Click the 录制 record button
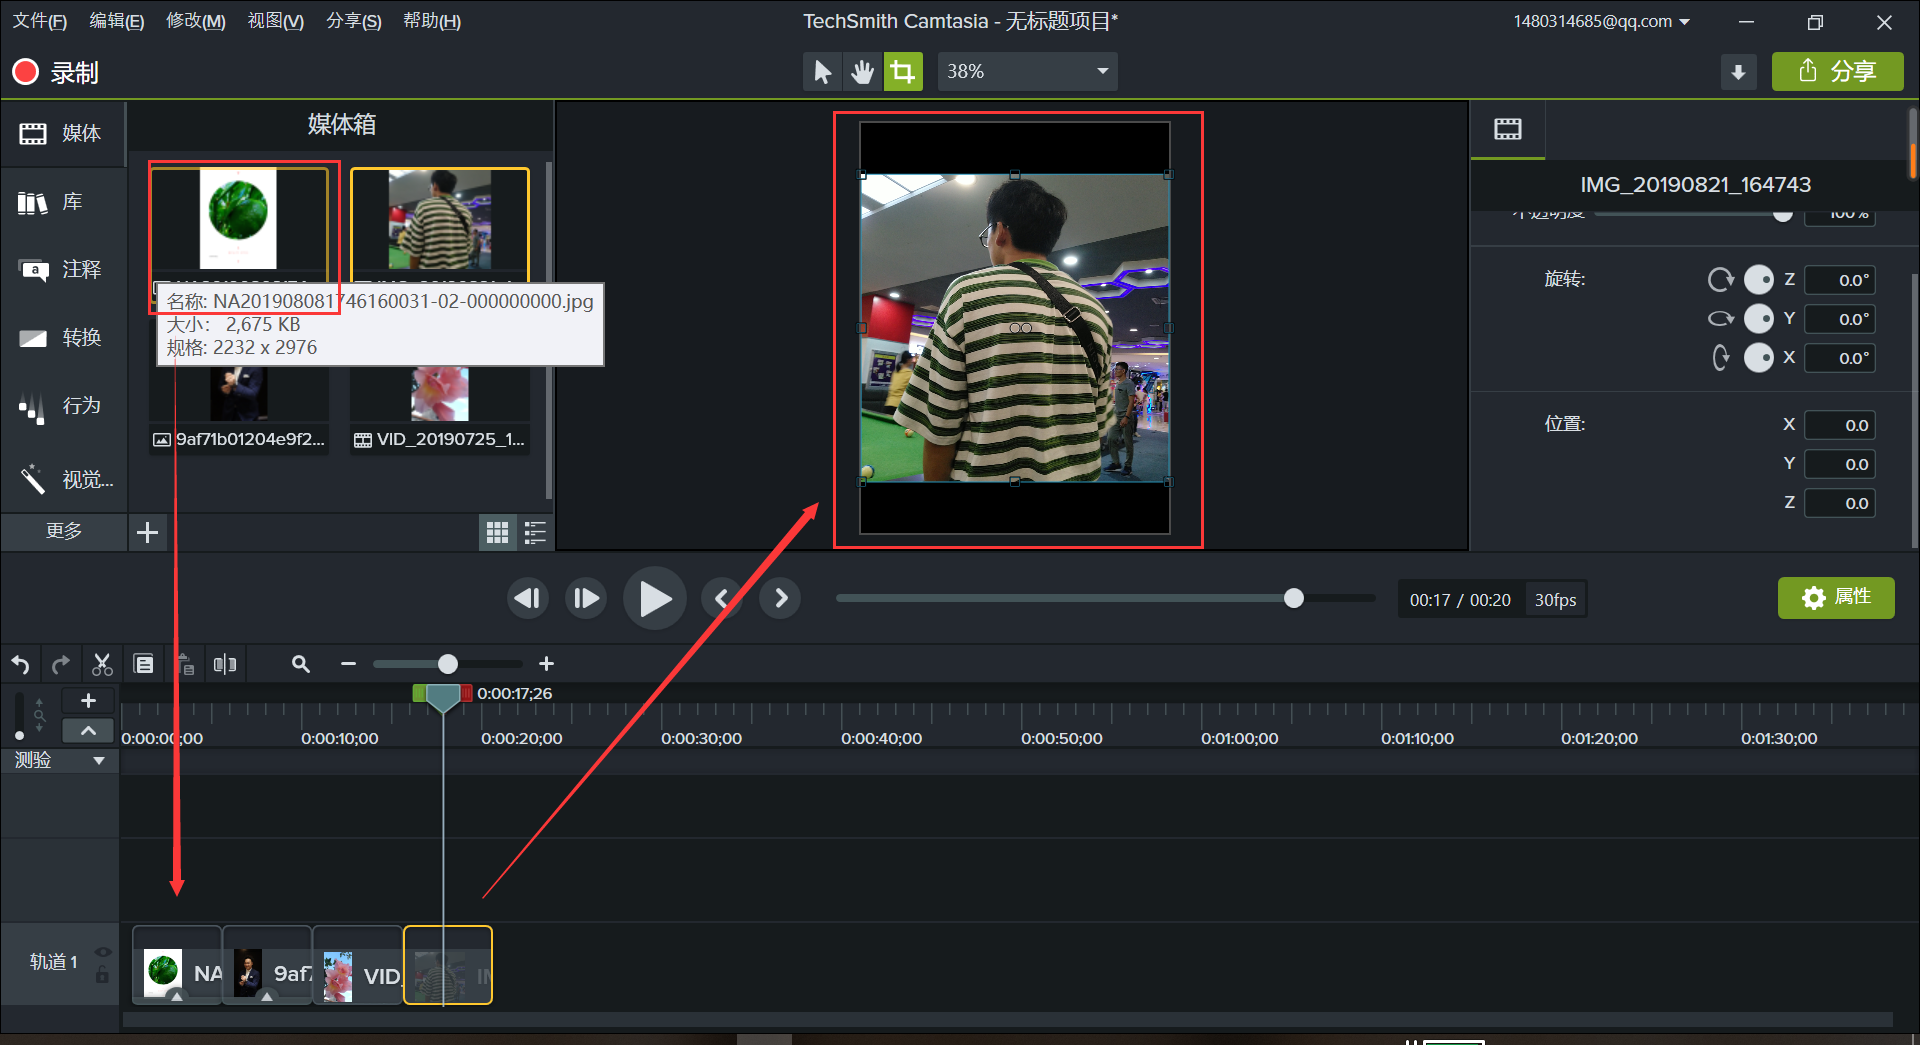This screenshot has width=1920, height=1045. (x=55, y=72)
